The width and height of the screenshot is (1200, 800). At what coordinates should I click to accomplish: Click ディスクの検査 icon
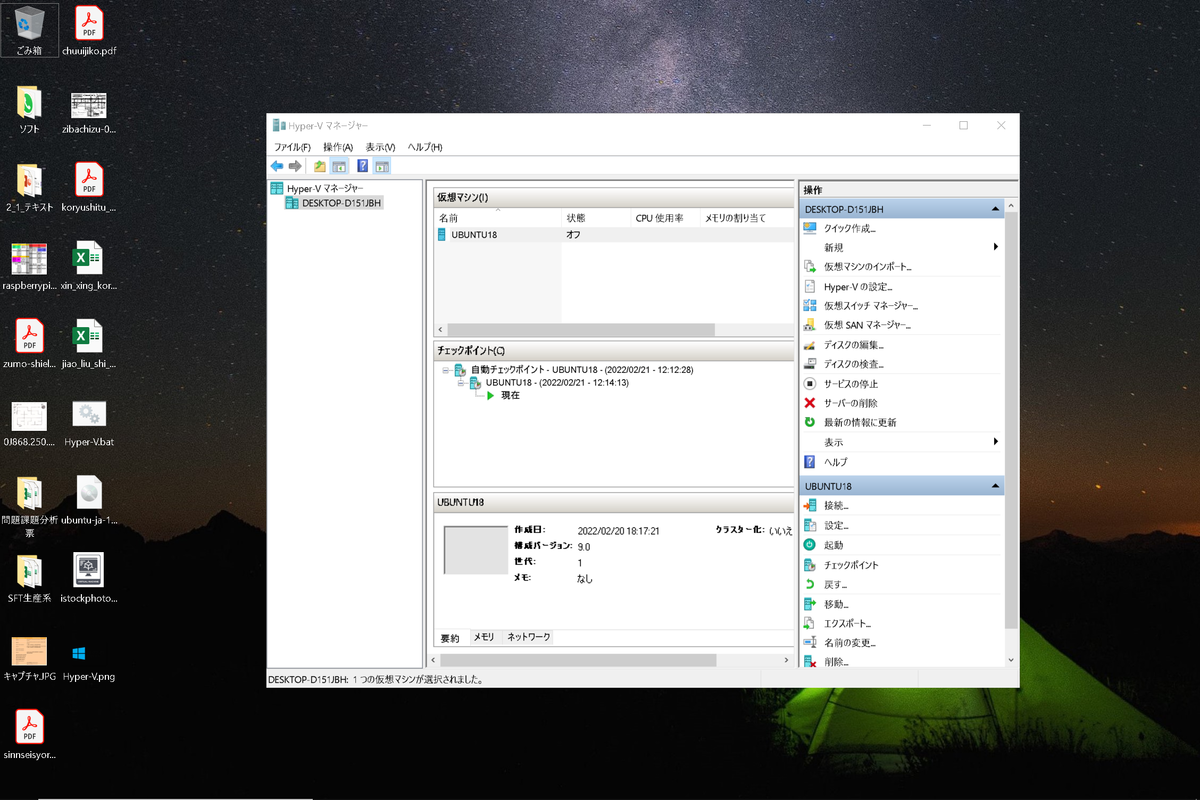(810, 364)
